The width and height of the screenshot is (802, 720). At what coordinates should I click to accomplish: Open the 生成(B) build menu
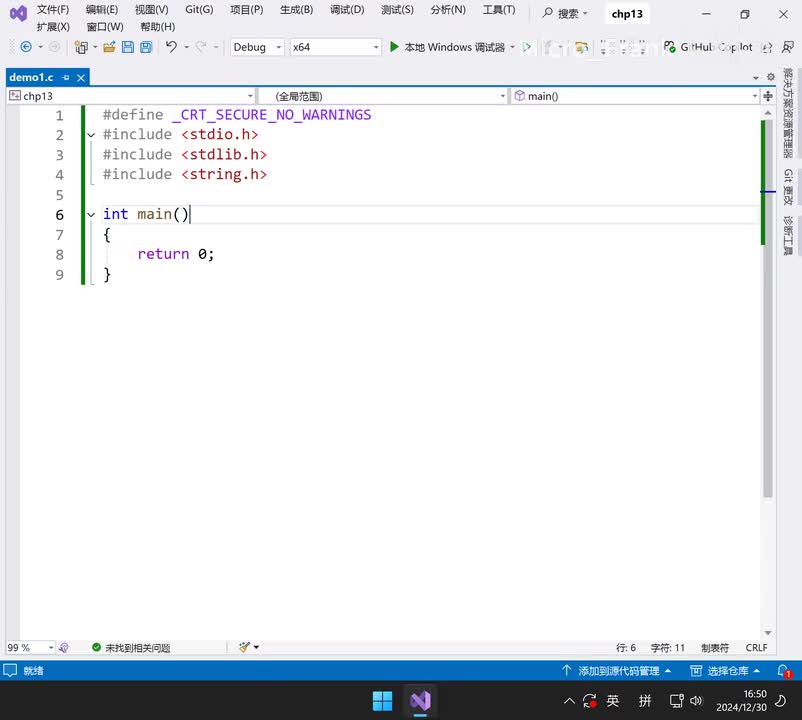tap(296, 10)
